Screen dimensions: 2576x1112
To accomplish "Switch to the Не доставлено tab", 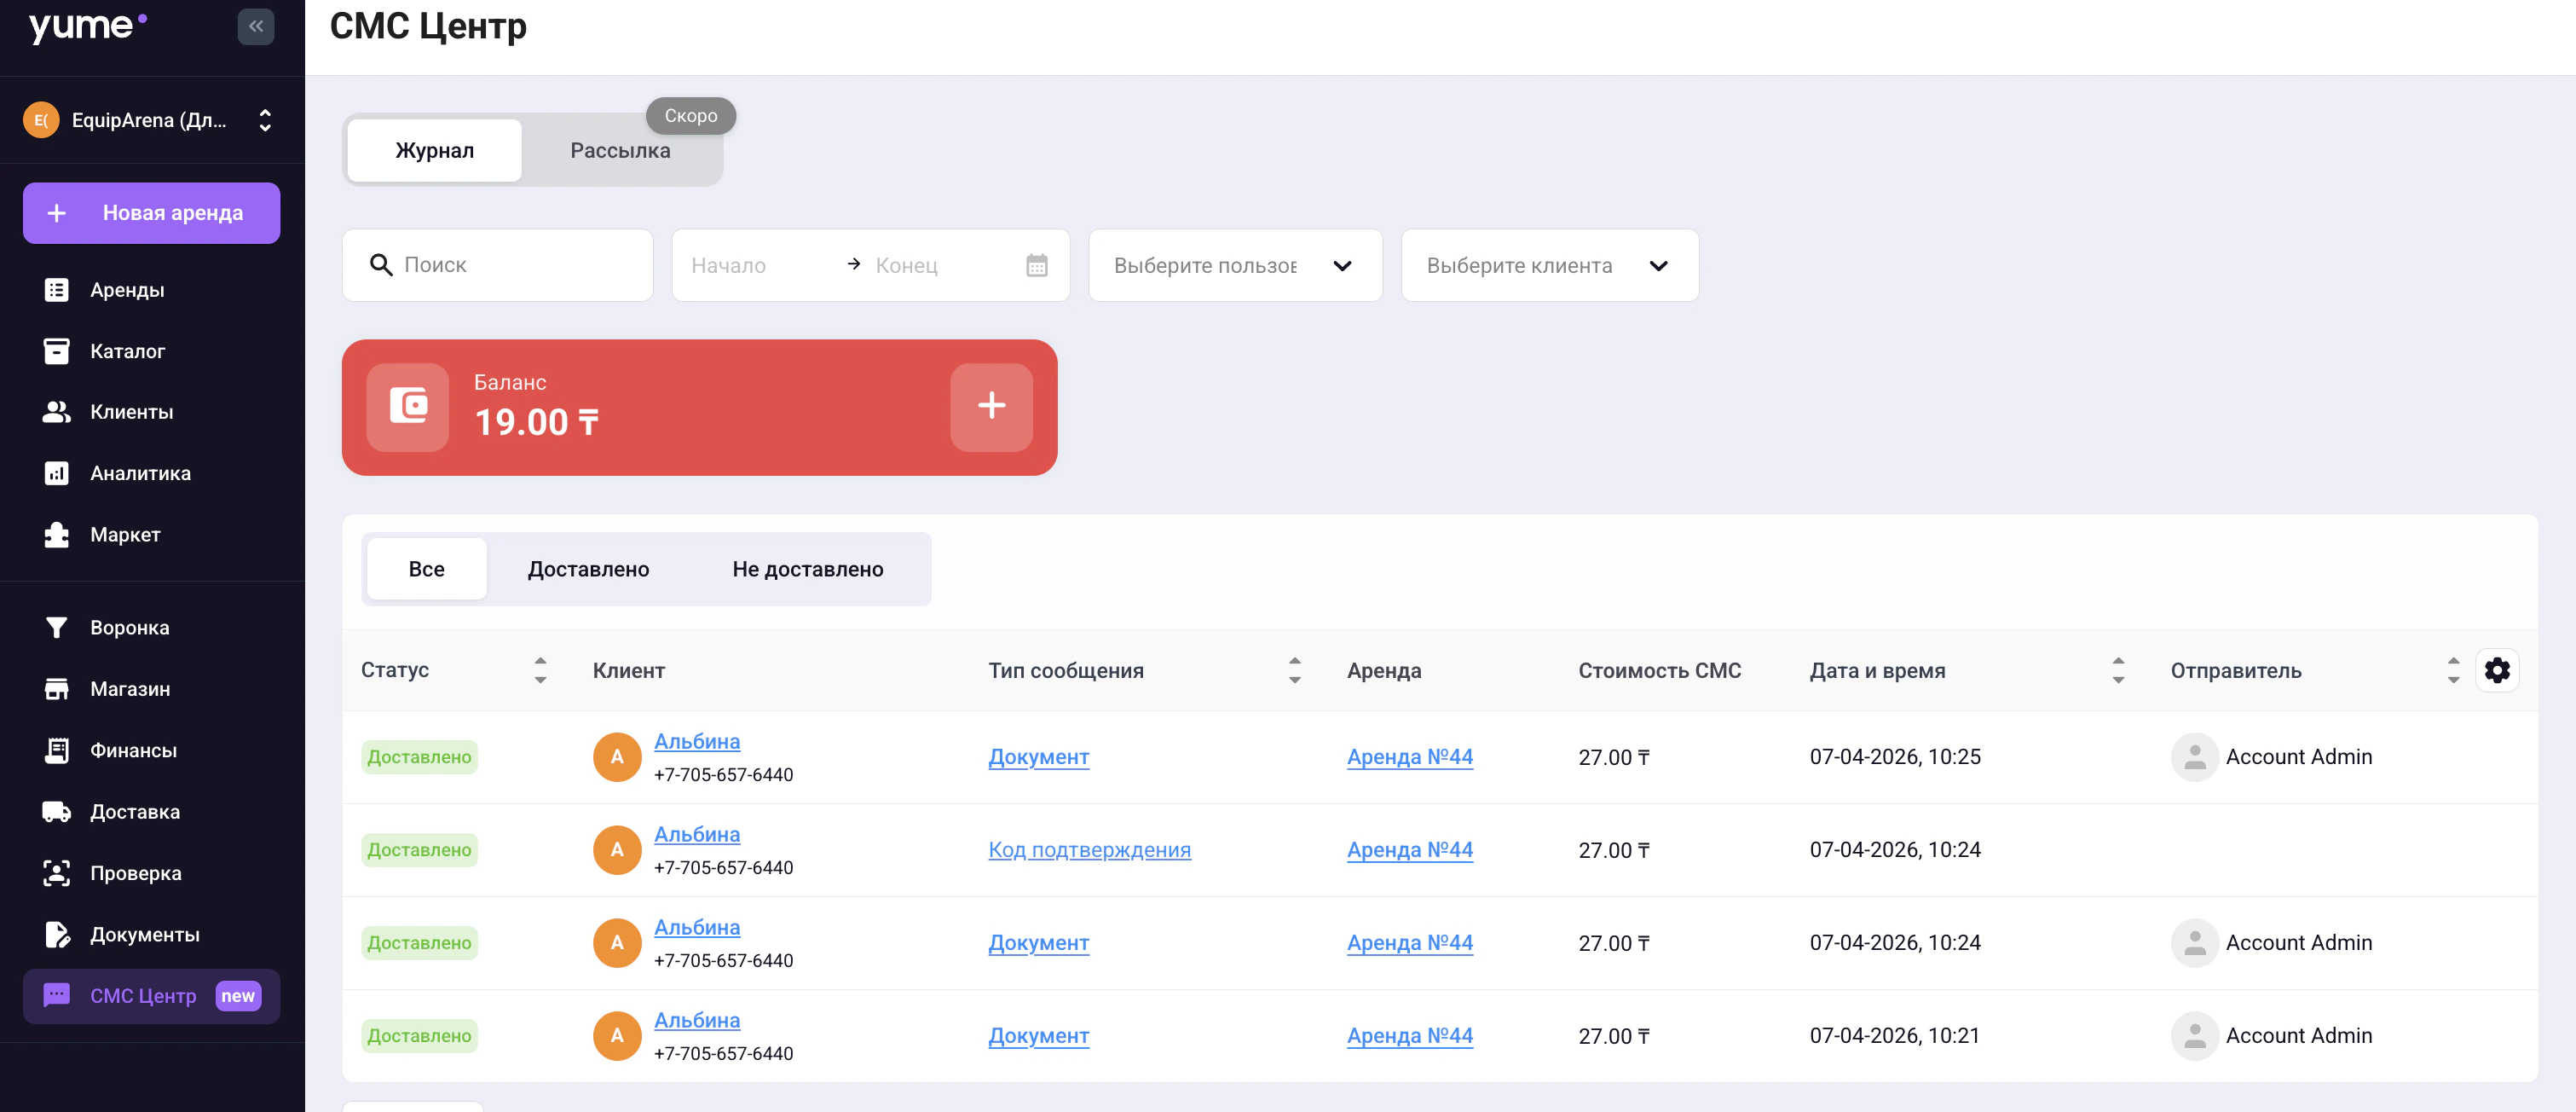I will (x=807, y=569).
